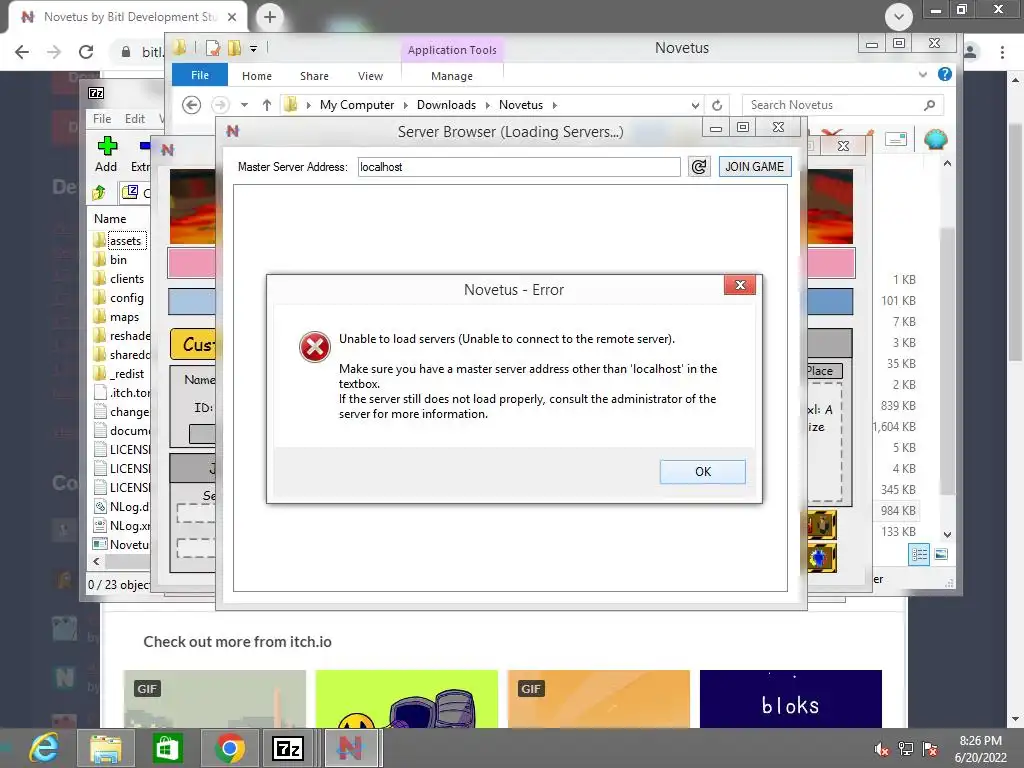Image resolution: width=1024 pixels, height=768 pixels.
Task: Switch Explorer to large icons view
Action: [941, 555]
